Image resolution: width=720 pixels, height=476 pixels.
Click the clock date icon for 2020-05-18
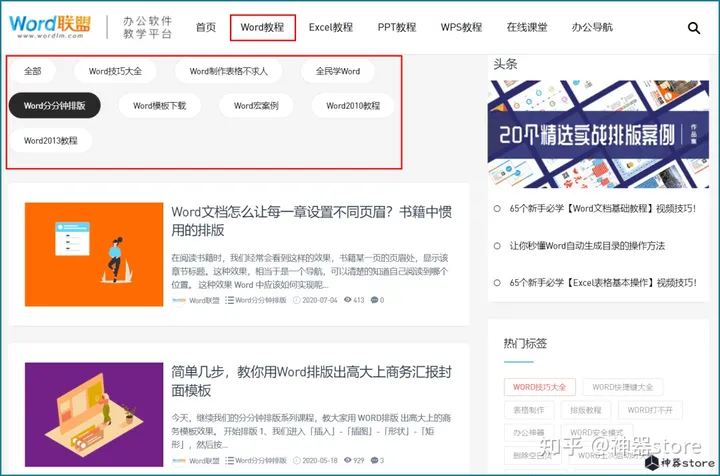297,461
